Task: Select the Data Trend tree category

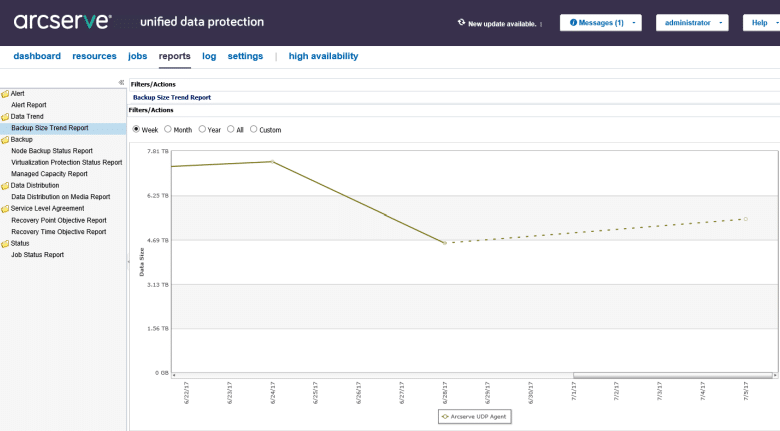Action: pos(27,116)
